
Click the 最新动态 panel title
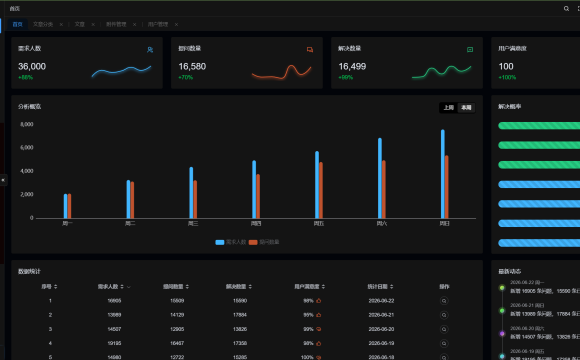[x=509, y=272]
